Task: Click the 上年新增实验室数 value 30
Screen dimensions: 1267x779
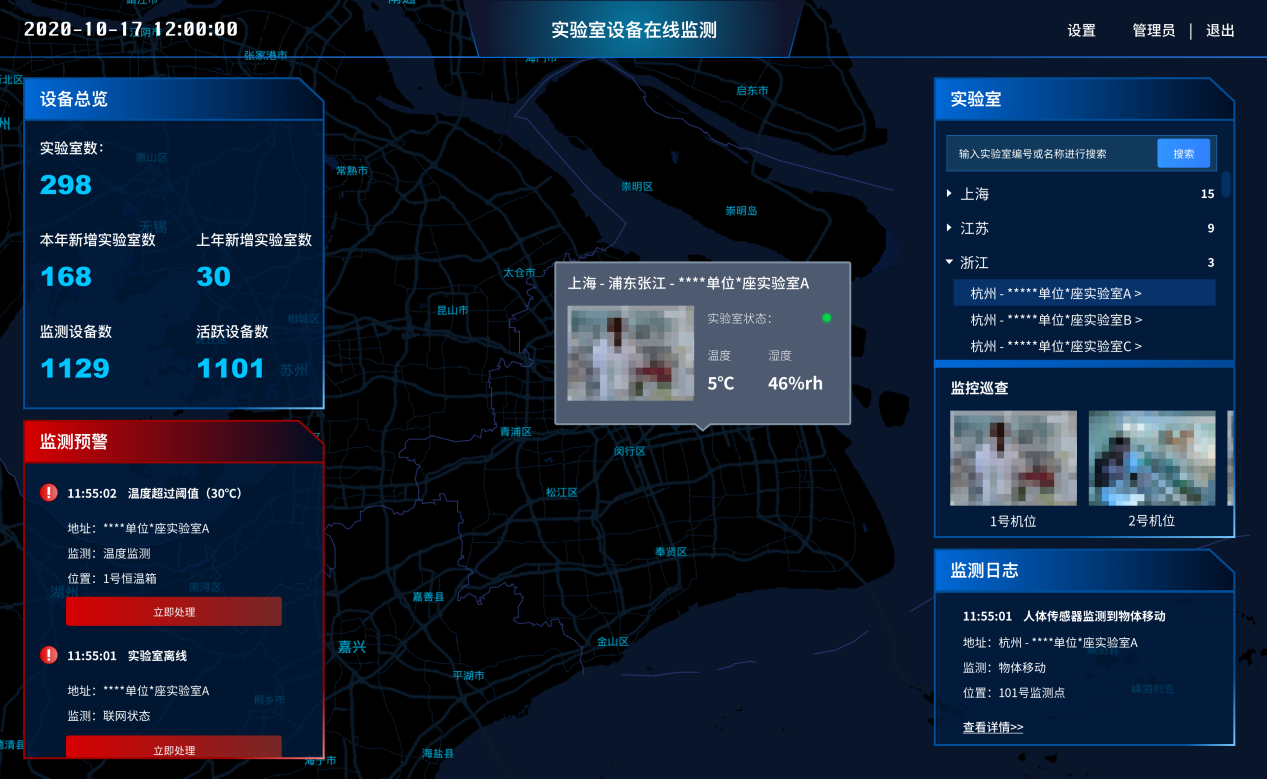Action: pyautogui.click(x=214, y=277)
